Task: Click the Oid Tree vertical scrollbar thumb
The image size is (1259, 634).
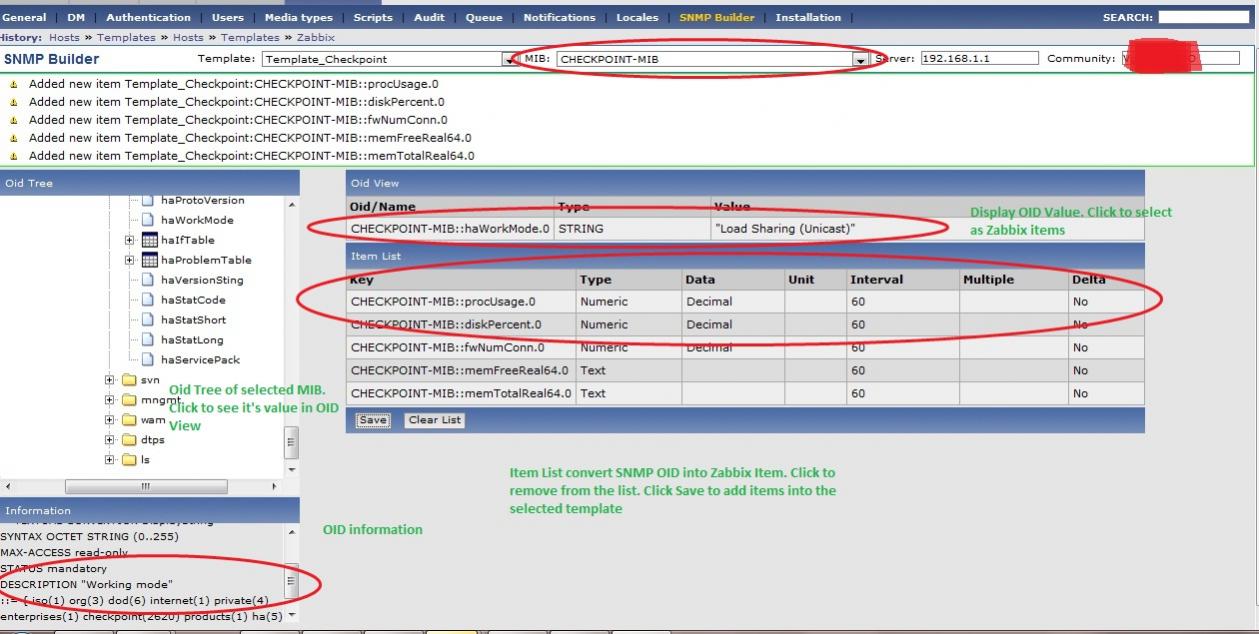Action: pos(291,441)
